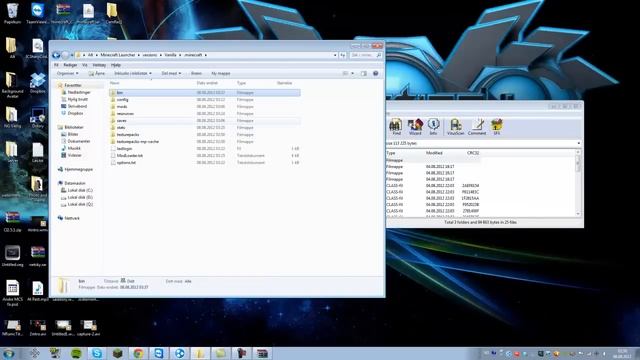Click the Explorer Forward arrow button
Image resolution: width=640 pixels, height=360 pixels.
click(65, 55)
